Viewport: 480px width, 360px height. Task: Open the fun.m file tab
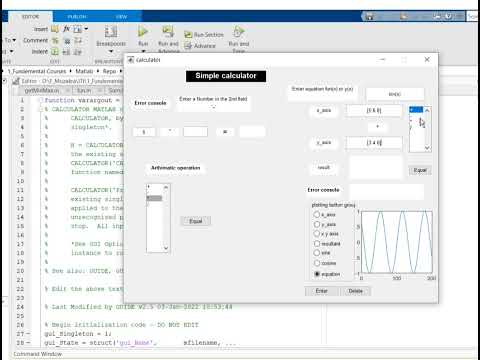pyautogui.click(x=84, y=90)
